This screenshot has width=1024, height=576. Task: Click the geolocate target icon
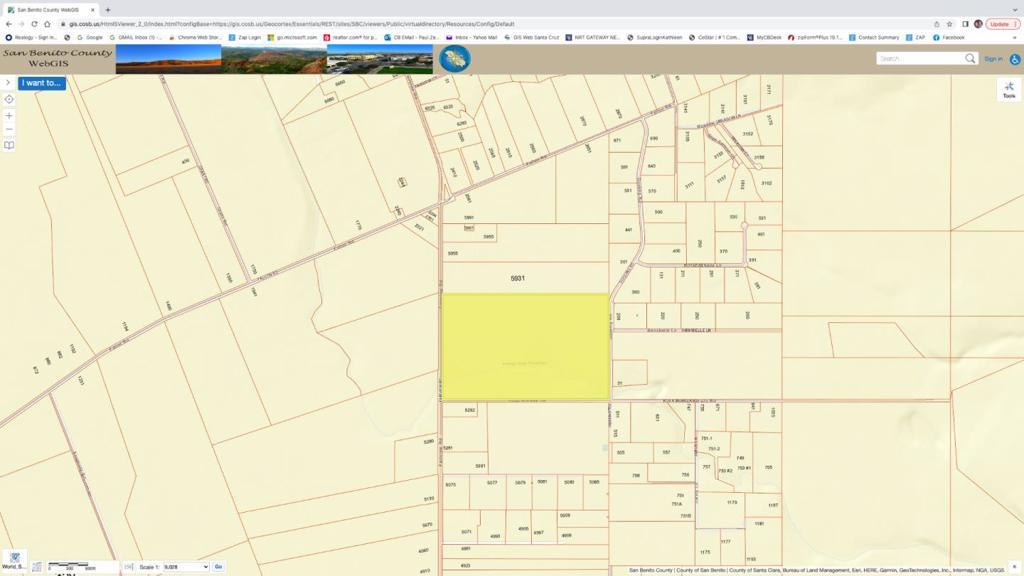point(9,99)
